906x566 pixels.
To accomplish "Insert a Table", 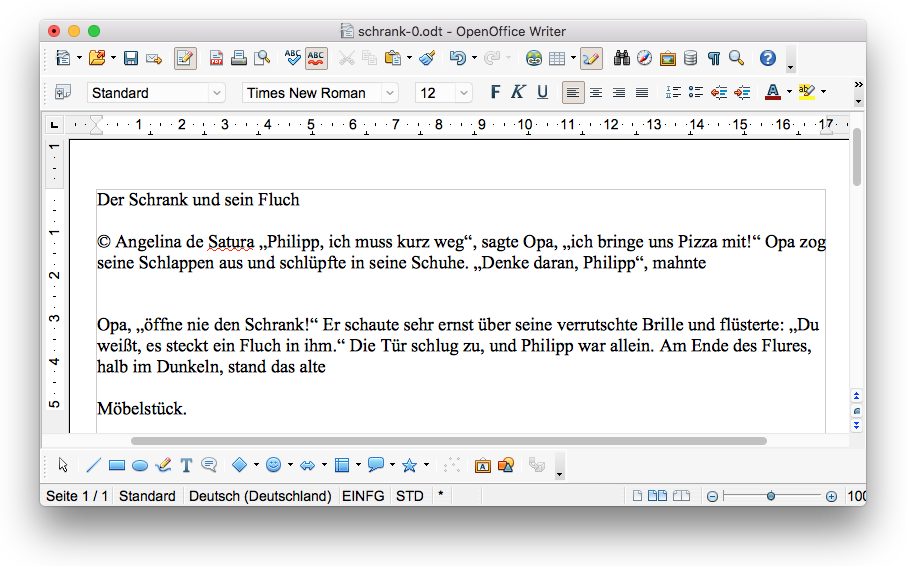I will point(557,58).
